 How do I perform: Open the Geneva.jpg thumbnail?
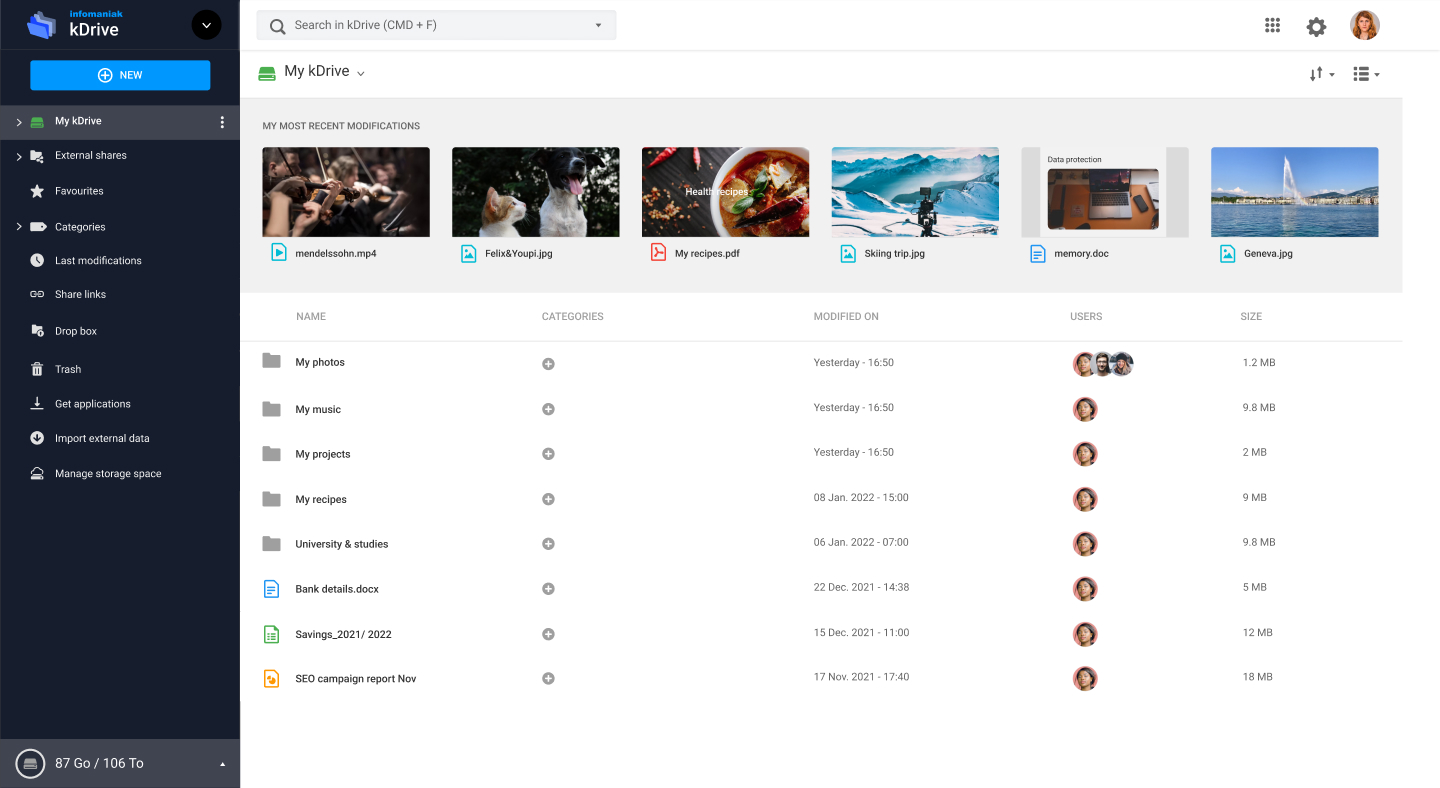coord(1294,191)
